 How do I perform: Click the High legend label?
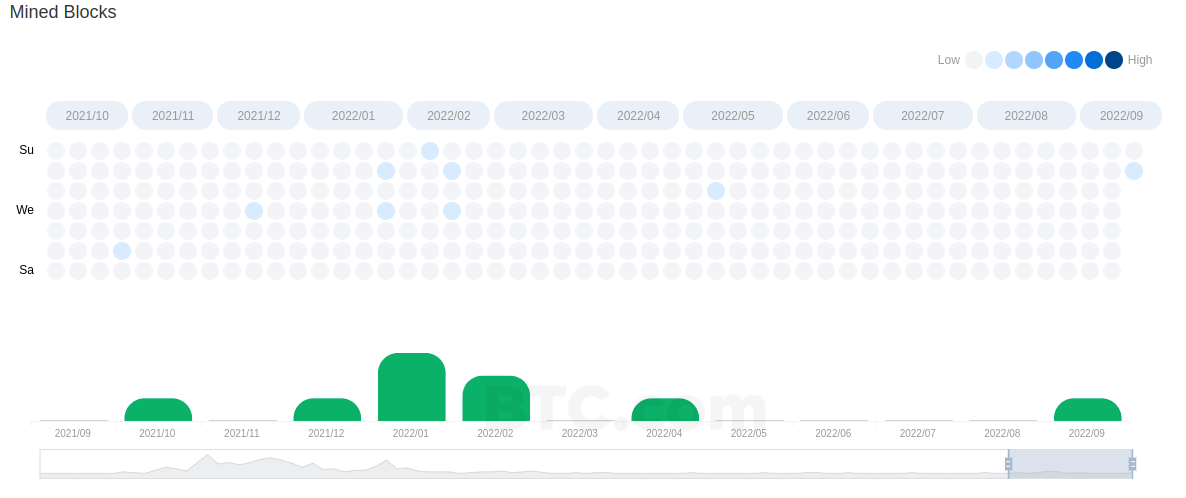click(1140, 60)
